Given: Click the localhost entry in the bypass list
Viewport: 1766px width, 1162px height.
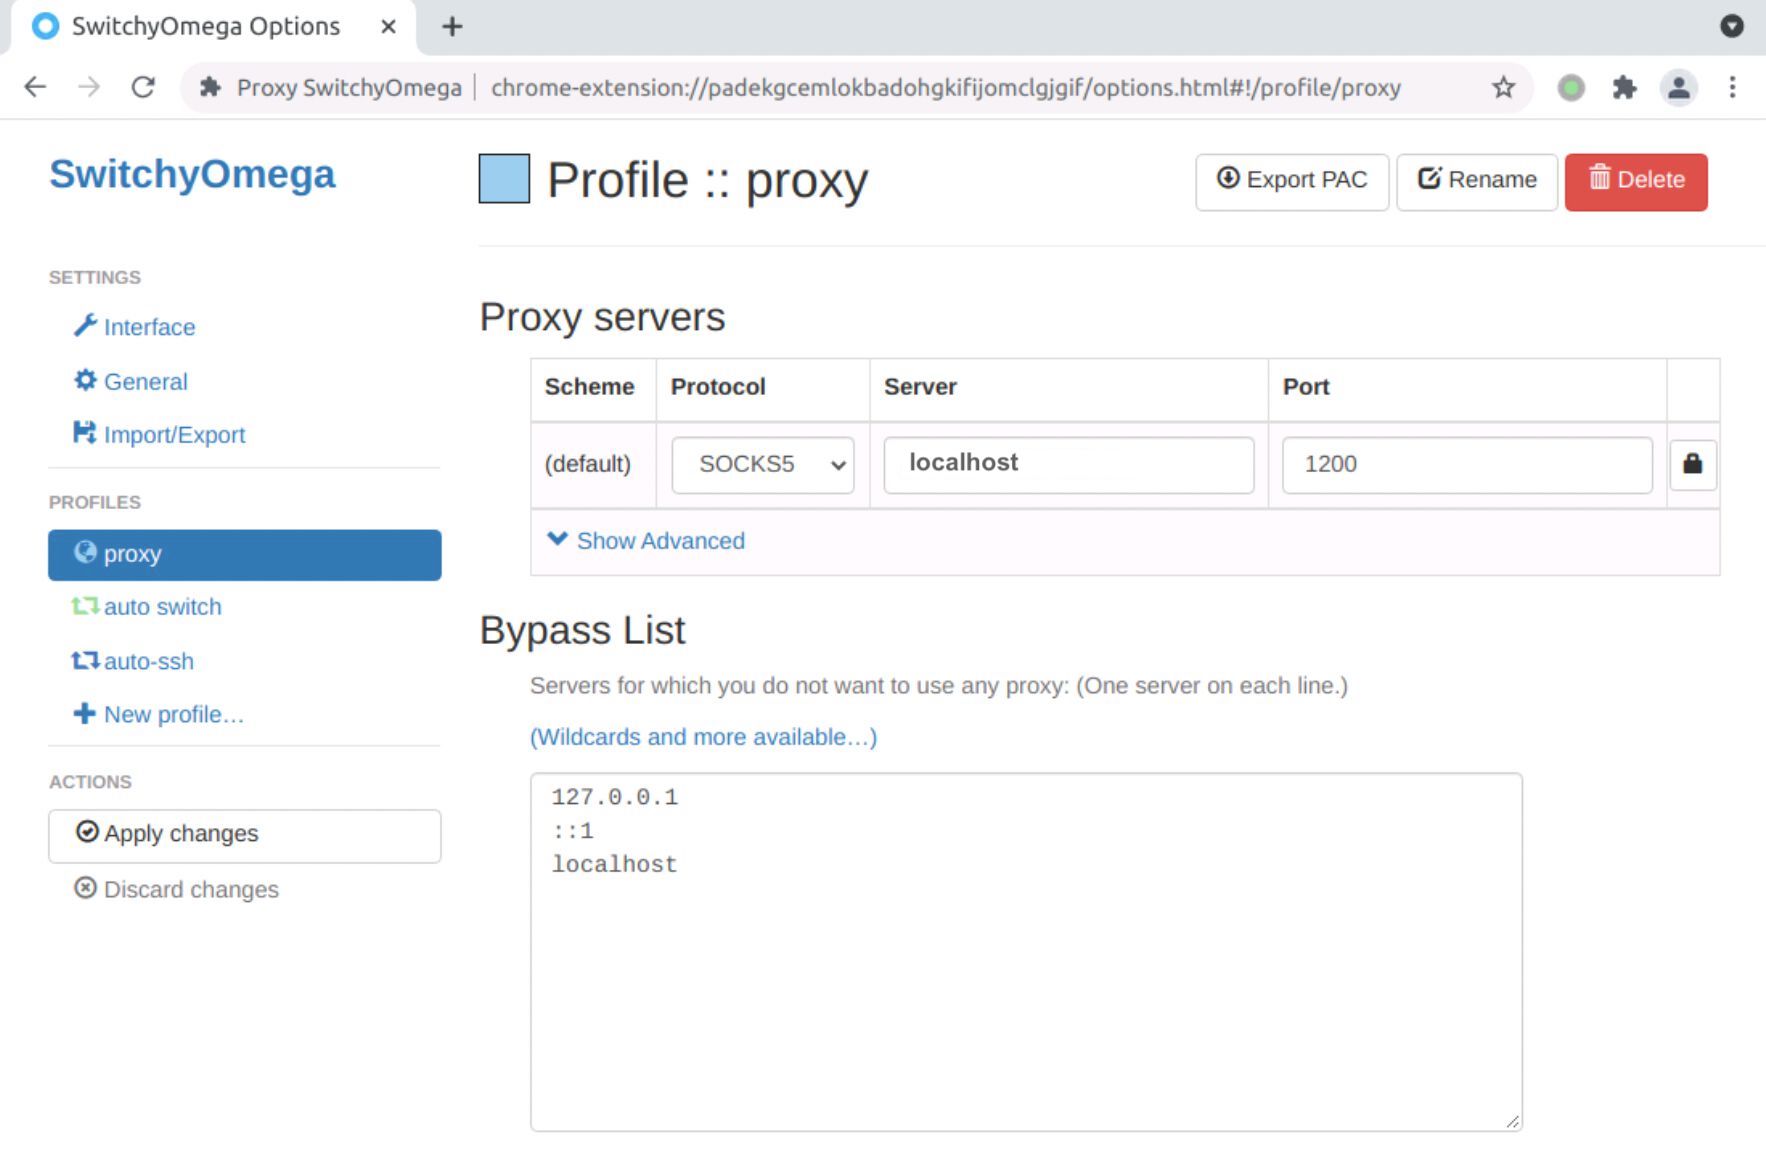Looking at the screenshot, I should tap(614, 864).
